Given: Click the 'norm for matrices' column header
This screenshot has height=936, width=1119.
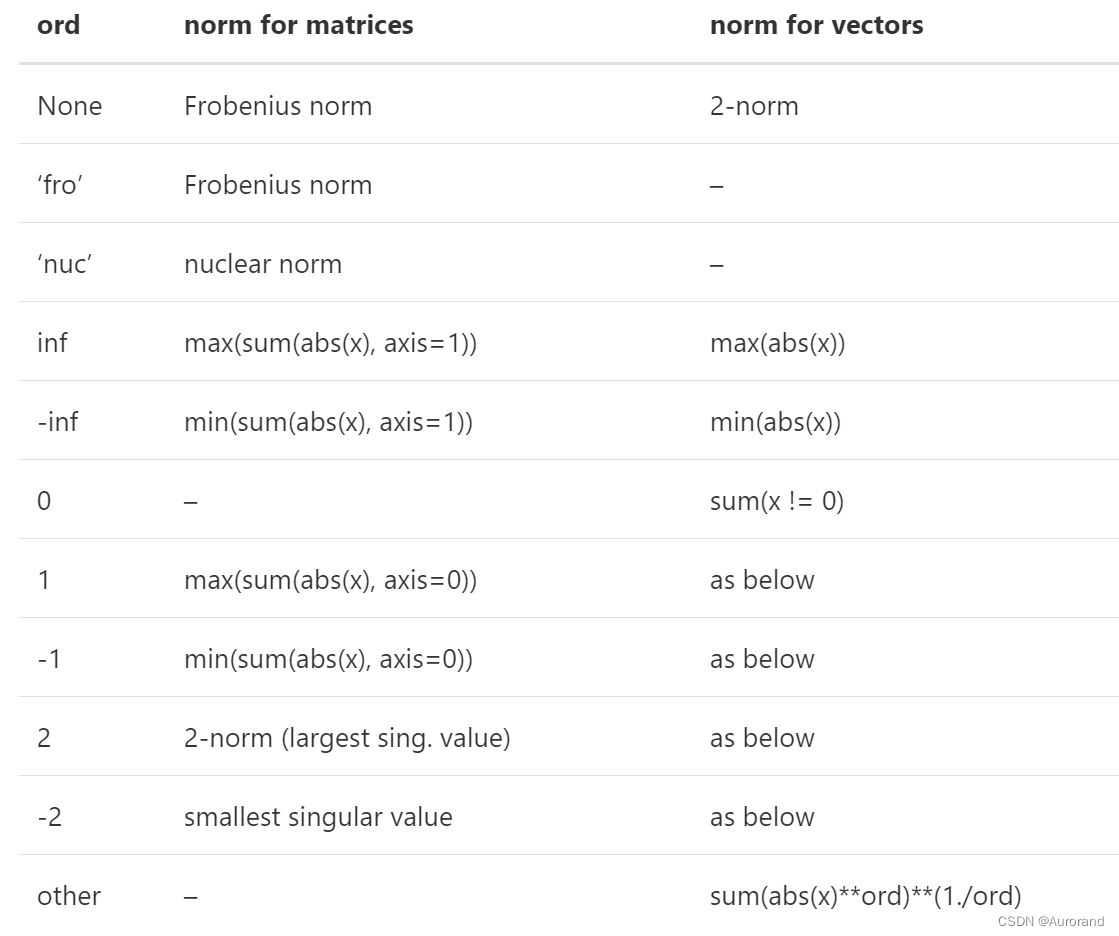Looking at the screenshot, I should [x=298, y=25].
